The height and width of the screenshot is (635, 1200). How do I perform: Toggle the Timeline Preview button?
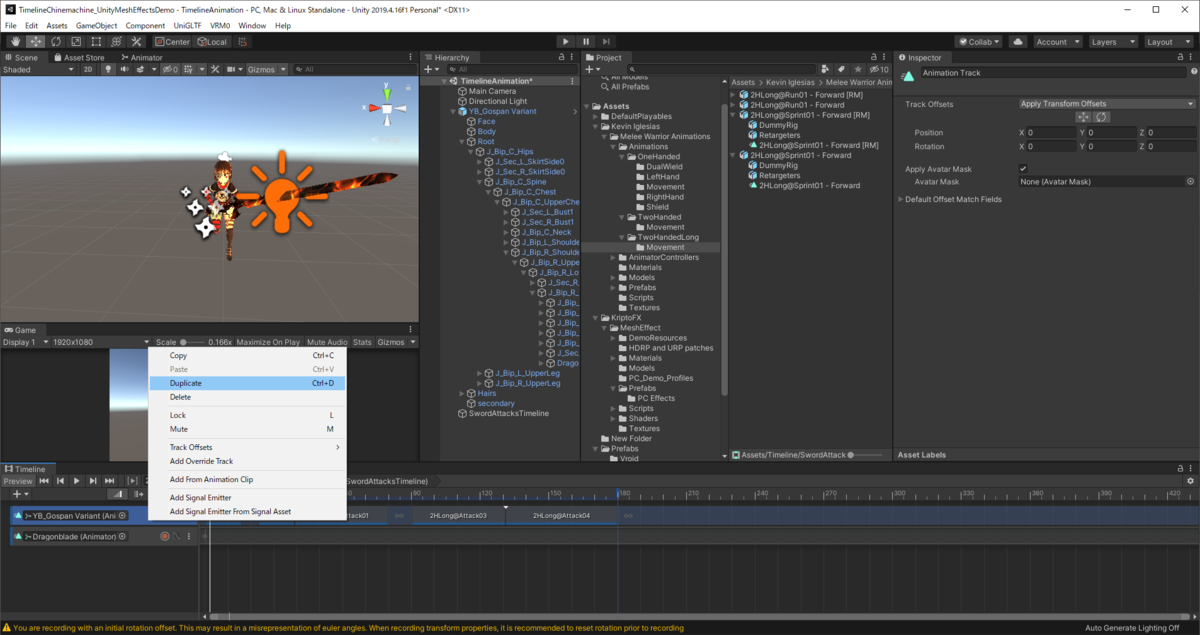pyautogui.click(x=18, y=481)
